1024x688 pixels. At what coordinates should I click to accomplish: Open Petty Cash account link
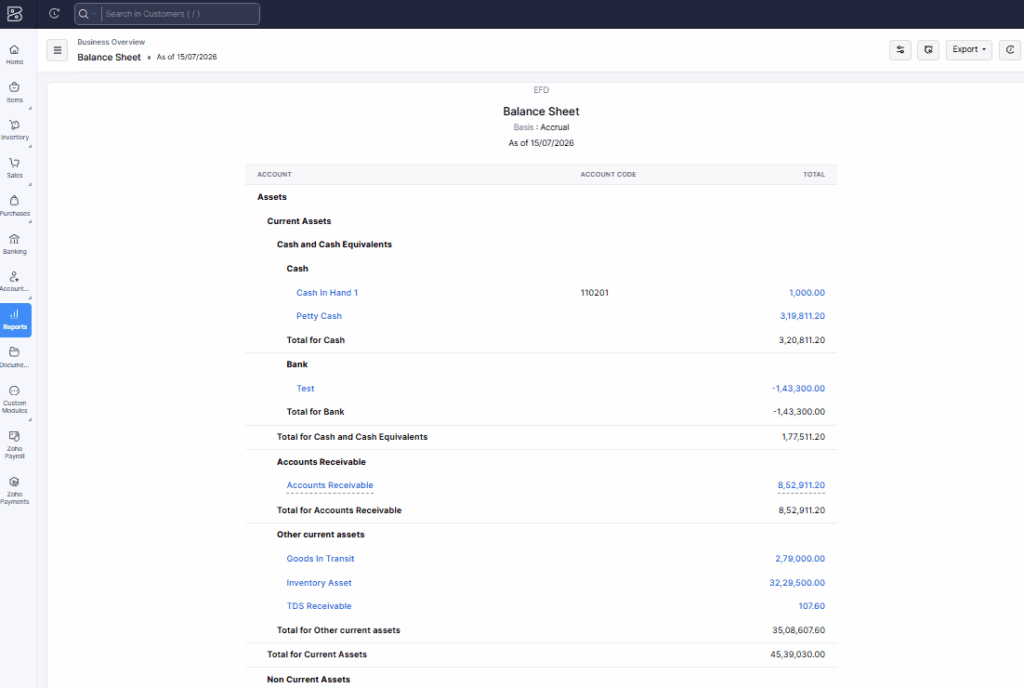(x=319, y=316)
